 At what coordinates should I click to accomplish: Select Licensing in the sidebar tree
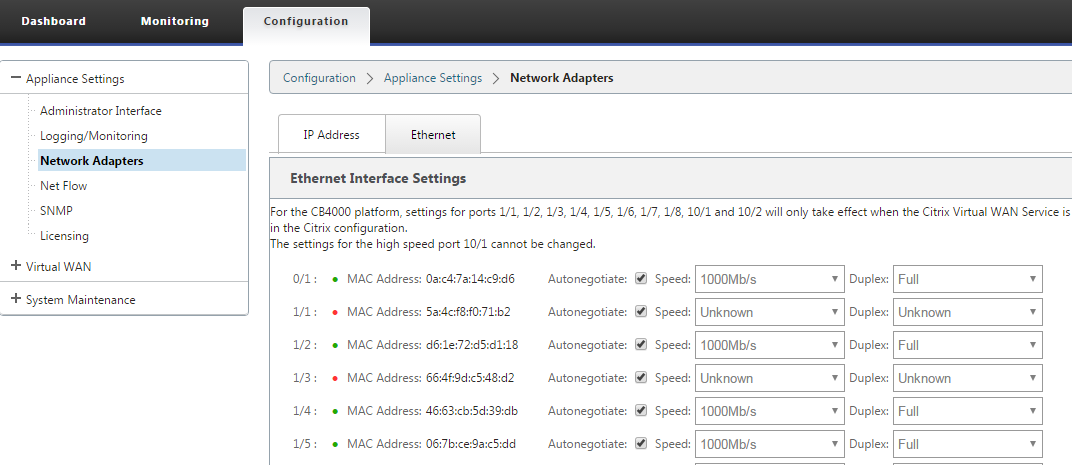[64, 236]
